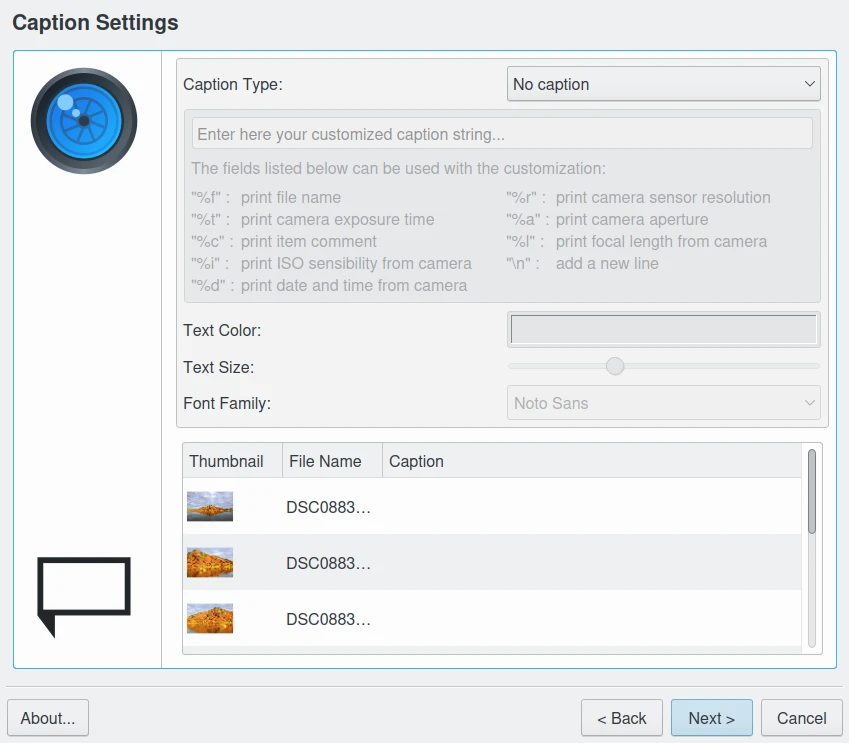Go to previous page with < Back
This screenshot has width=849, height=743.
click(x=621, y=718)
